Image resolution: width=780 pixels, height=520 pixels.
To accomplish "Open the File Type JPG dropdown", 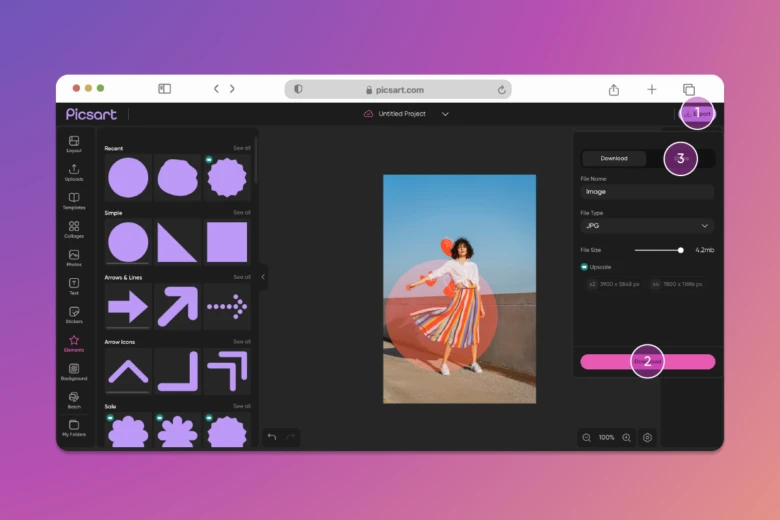I will click(x=647, y=226).
